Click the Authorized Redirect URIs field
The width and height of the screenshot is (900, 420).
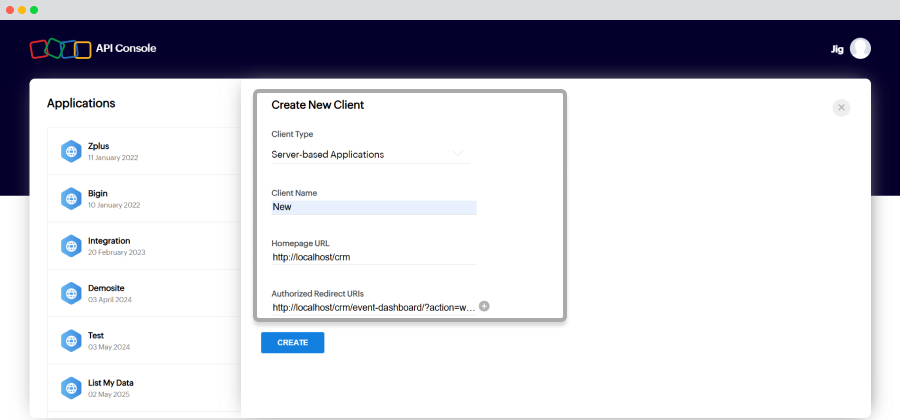pyautogui.click(x=374, y=308)
